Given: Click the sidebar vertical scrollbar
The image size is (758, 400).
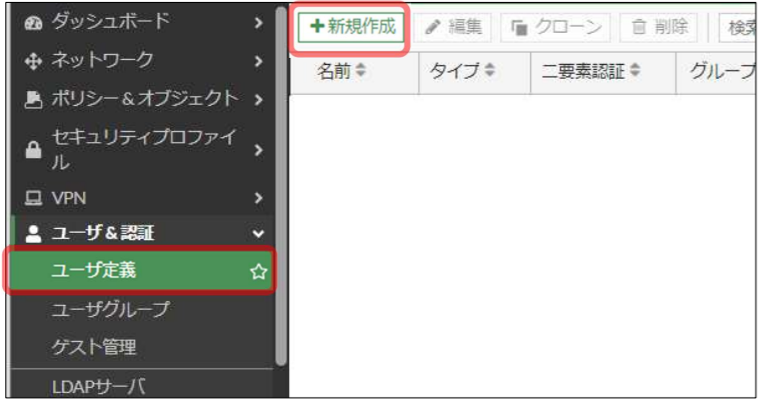Looking at the screenshot, I should tap(281, 187).
